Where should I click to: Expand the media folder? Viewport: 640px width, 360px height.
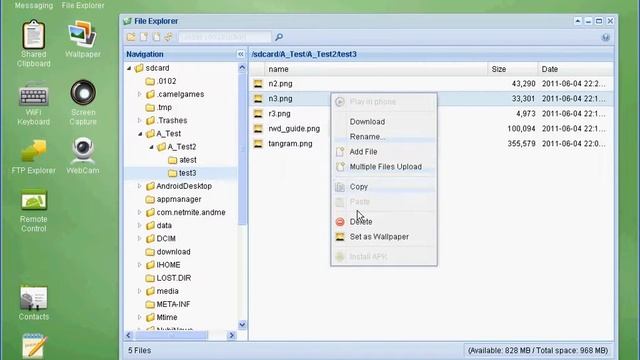(140, 291)
